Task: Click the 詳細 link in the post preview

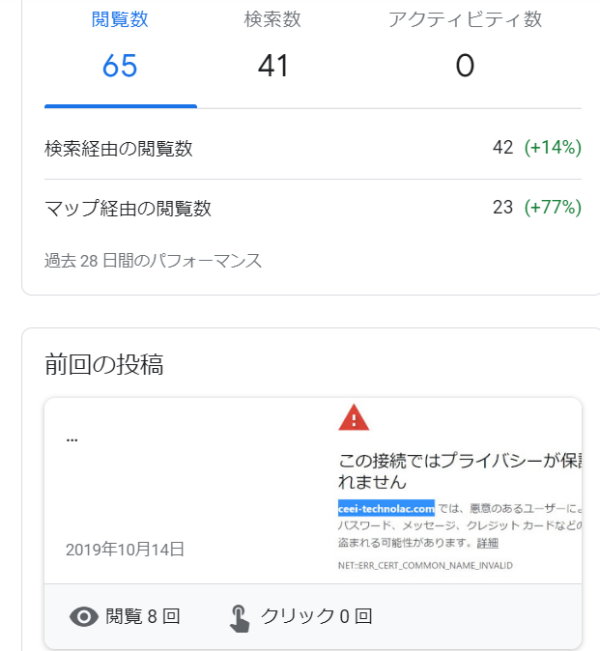Action: 487,543
